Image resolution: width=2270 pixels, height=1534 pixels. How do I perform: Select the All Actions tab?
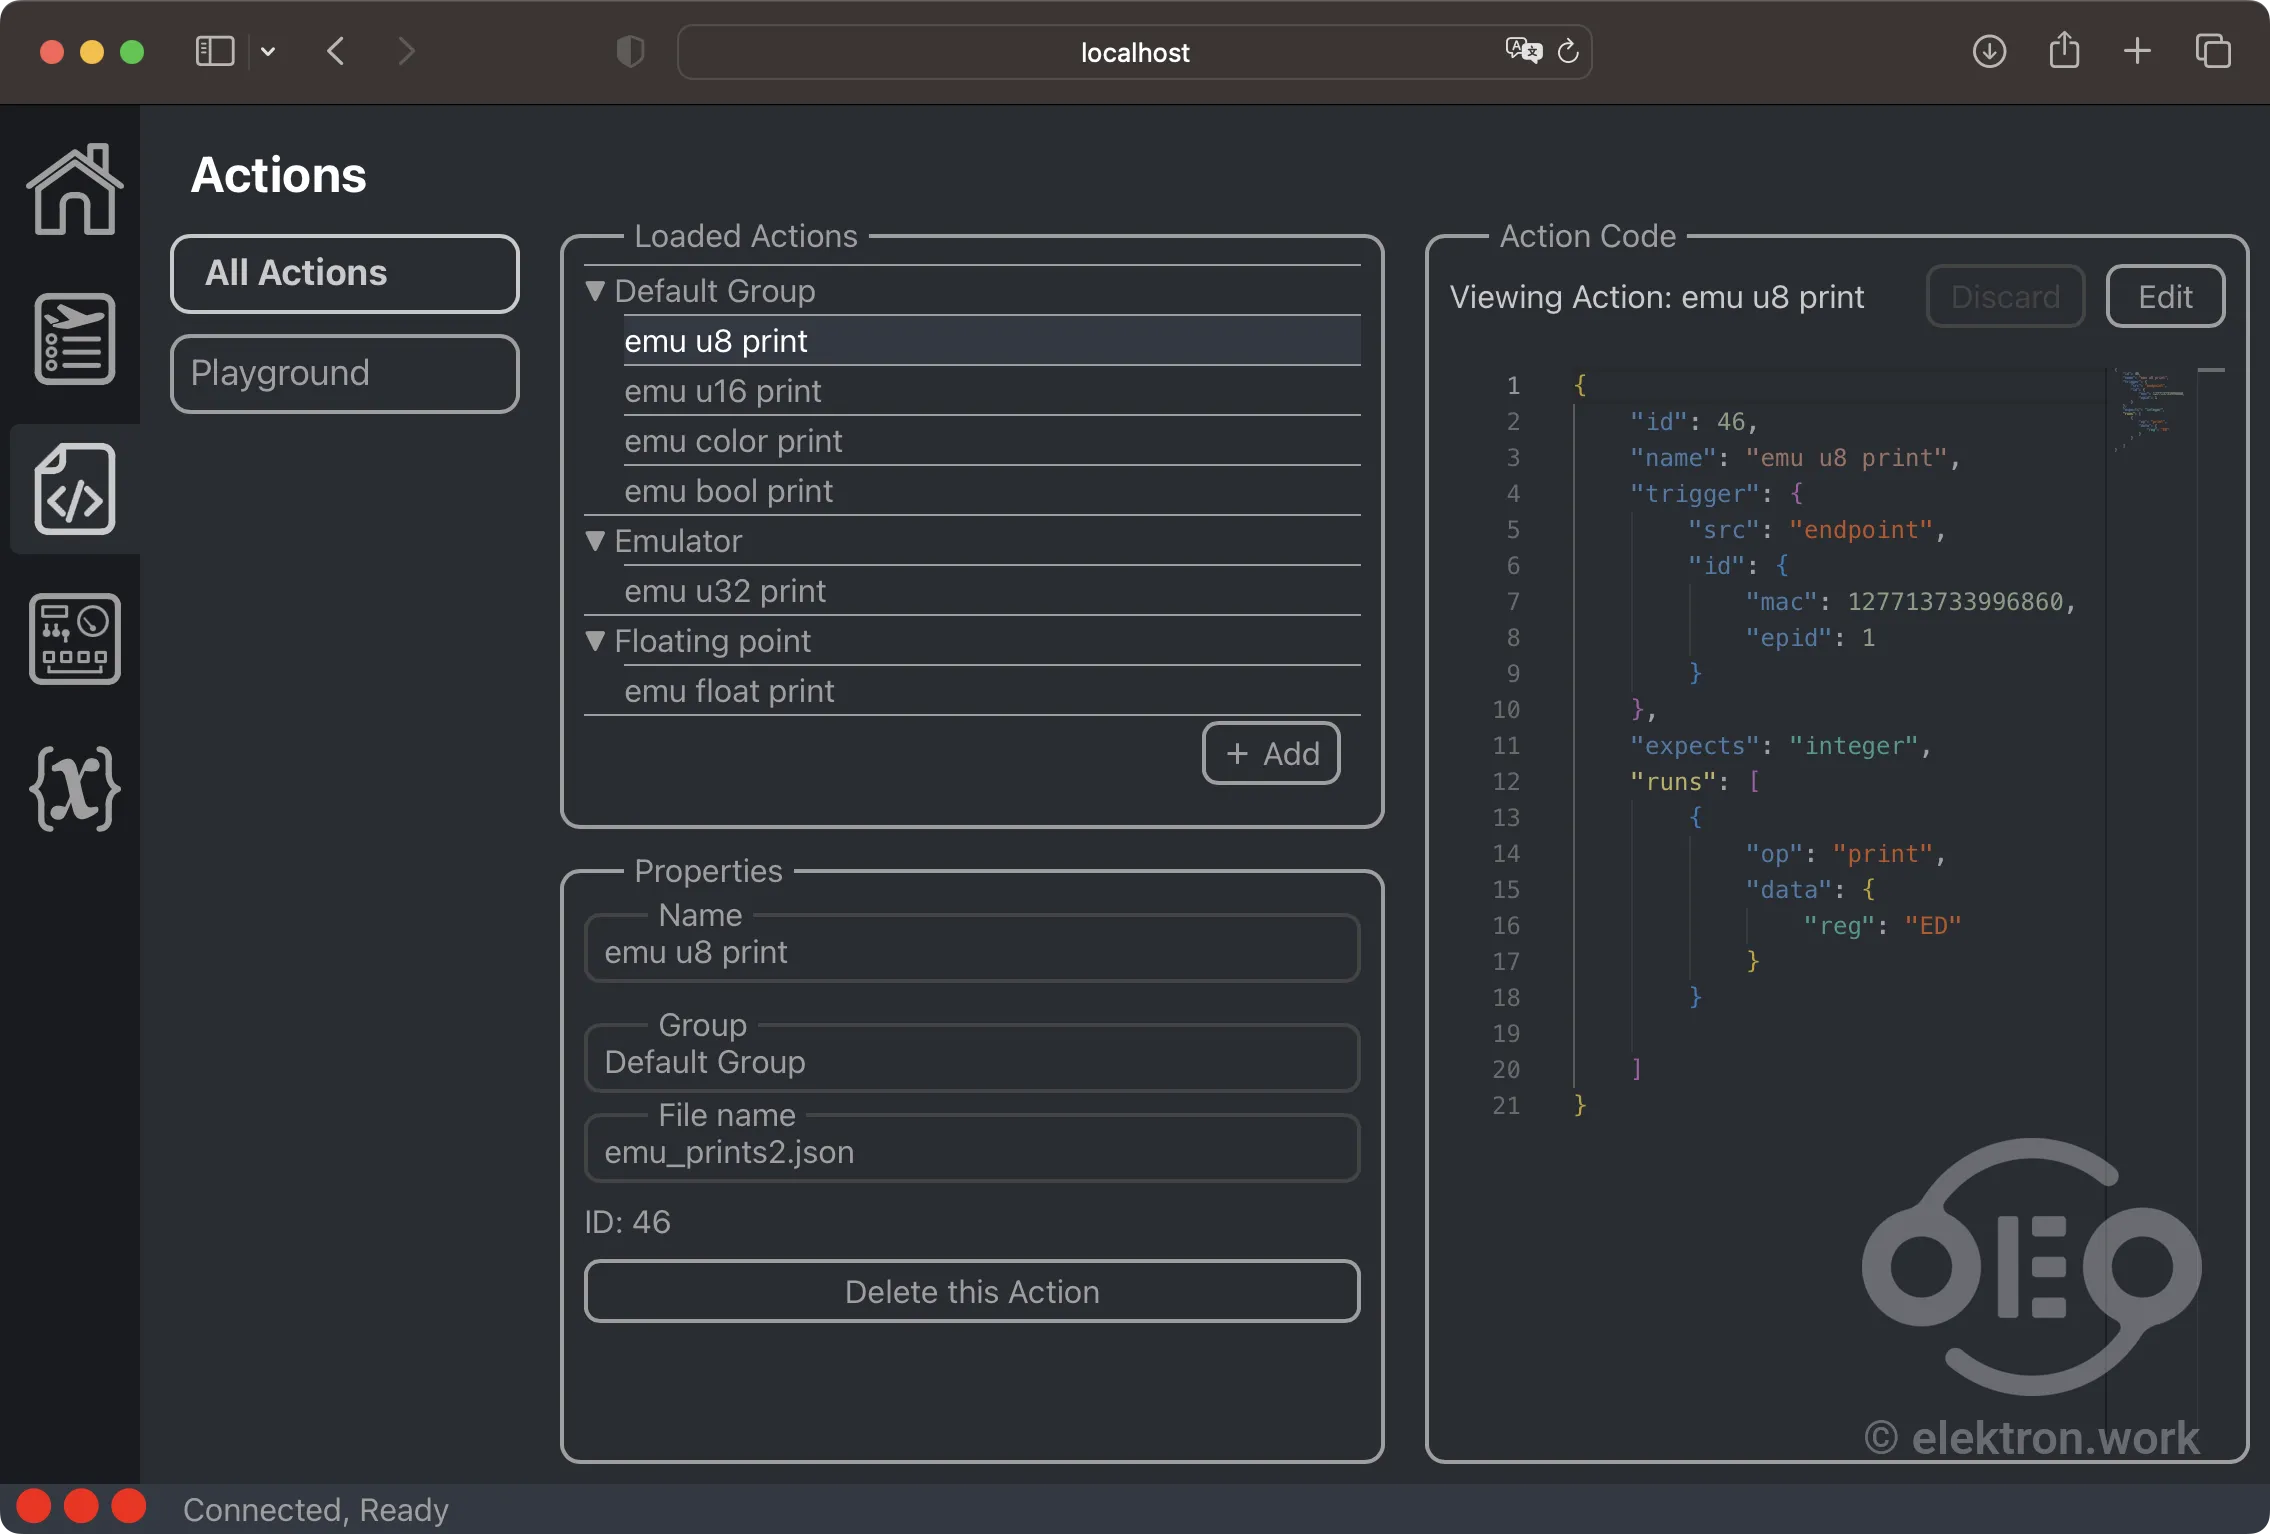[345, 273]
